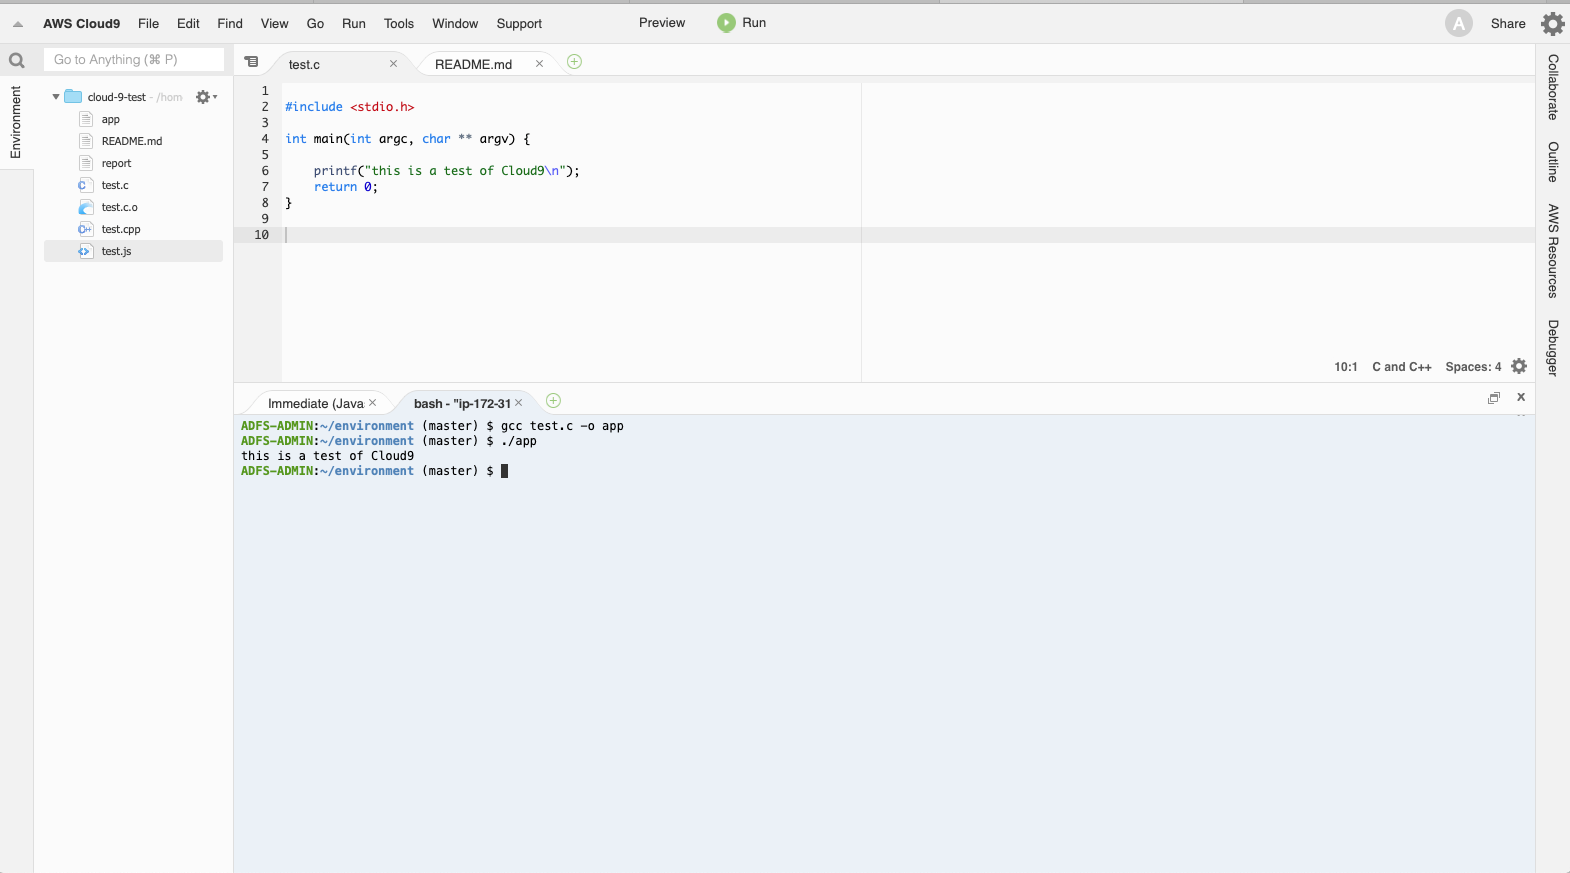Toggle the Outline side panel
The image size is (1570, 873).
1553,161
